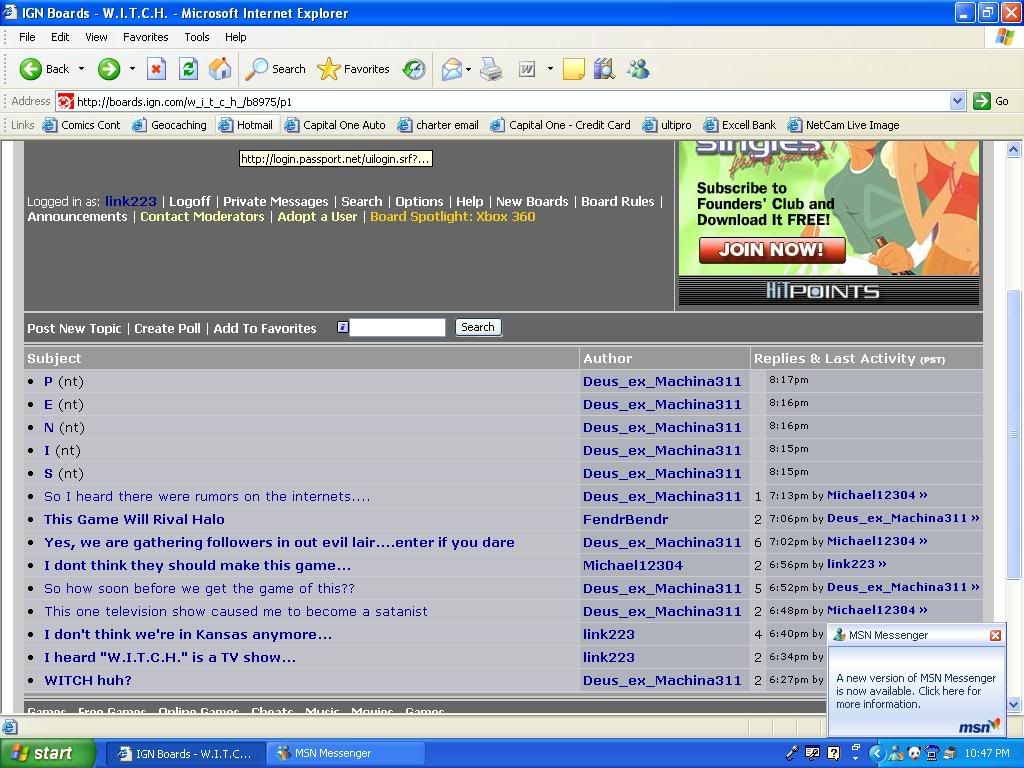The height and width of the screenshot is (768, 1024).
Task: Open the Mail button dropdown arrow
Action: [468, 69]
